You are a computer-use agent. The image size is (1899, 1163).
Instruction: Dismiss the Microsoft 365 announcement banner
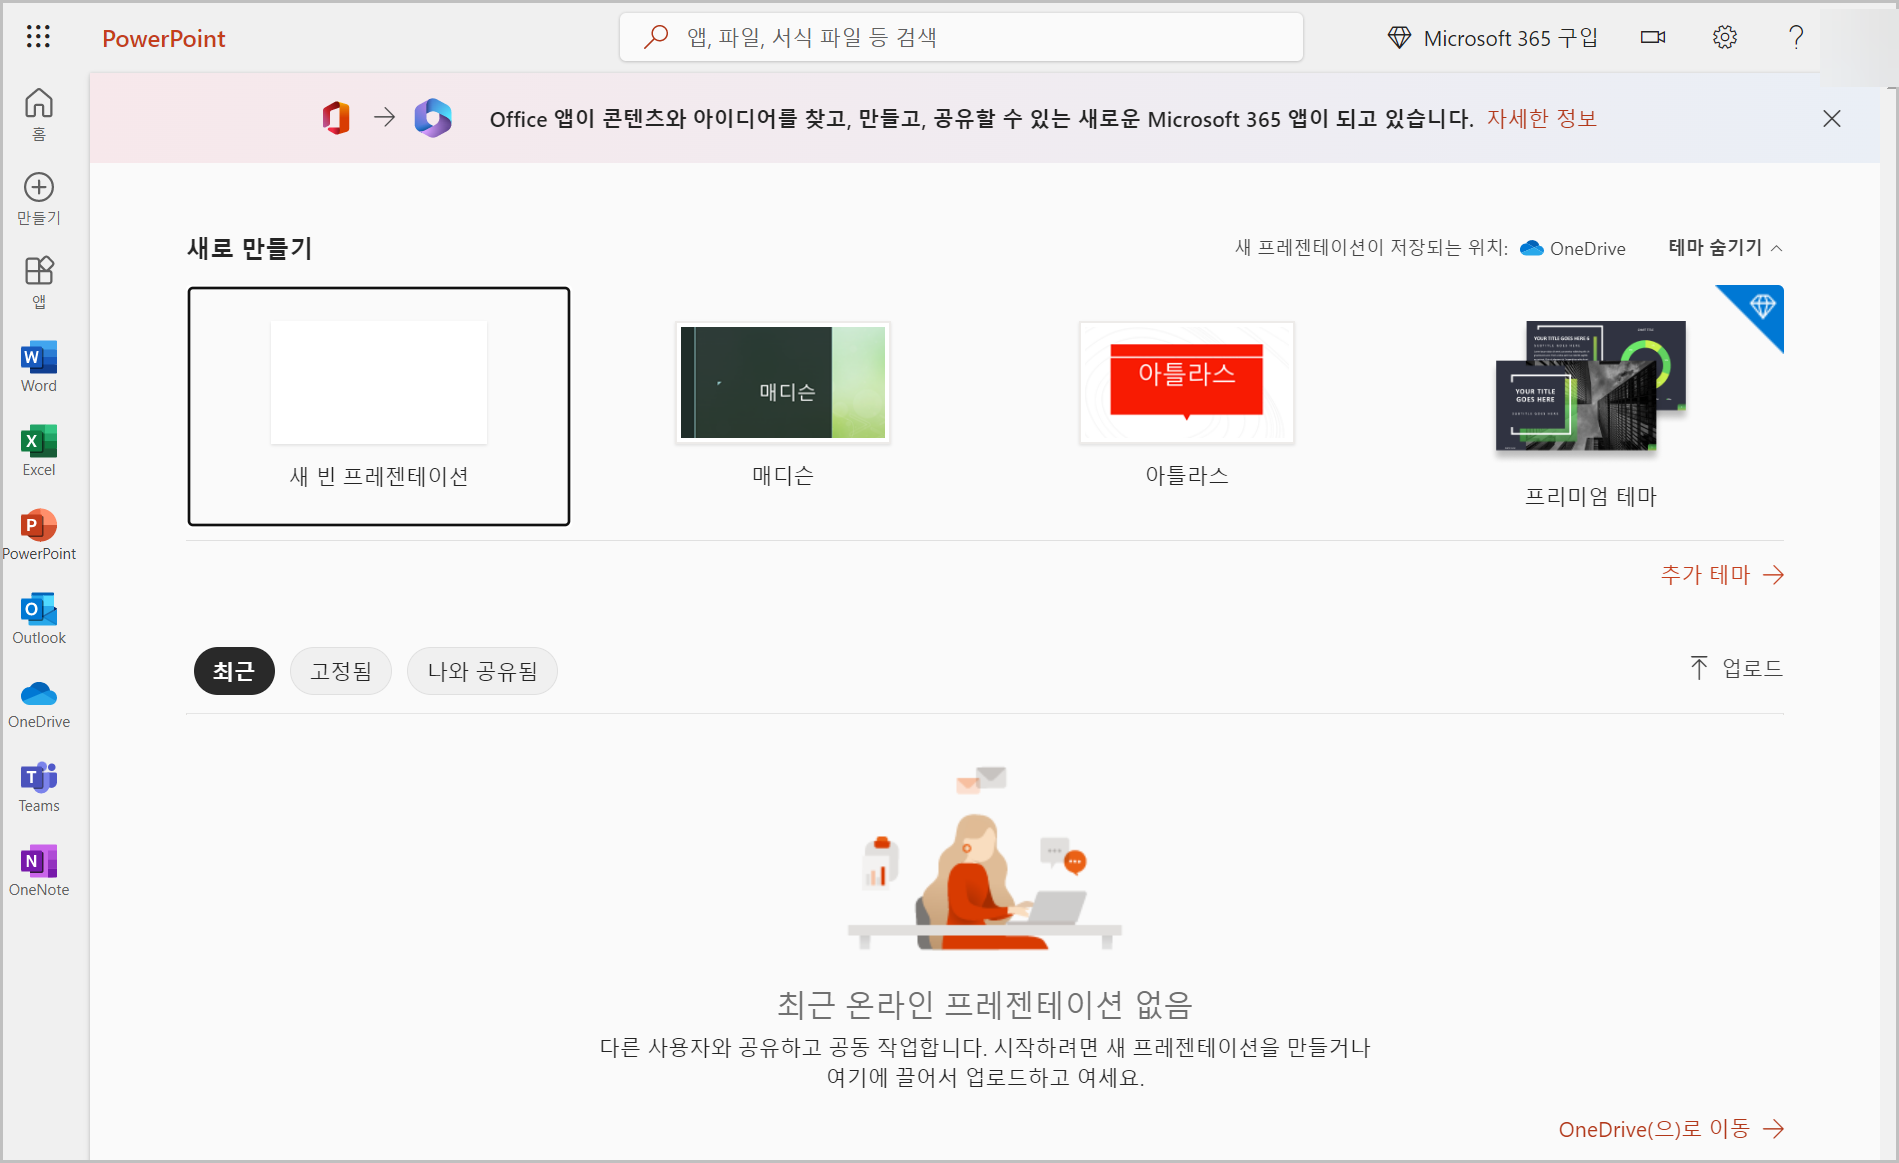1832,119
